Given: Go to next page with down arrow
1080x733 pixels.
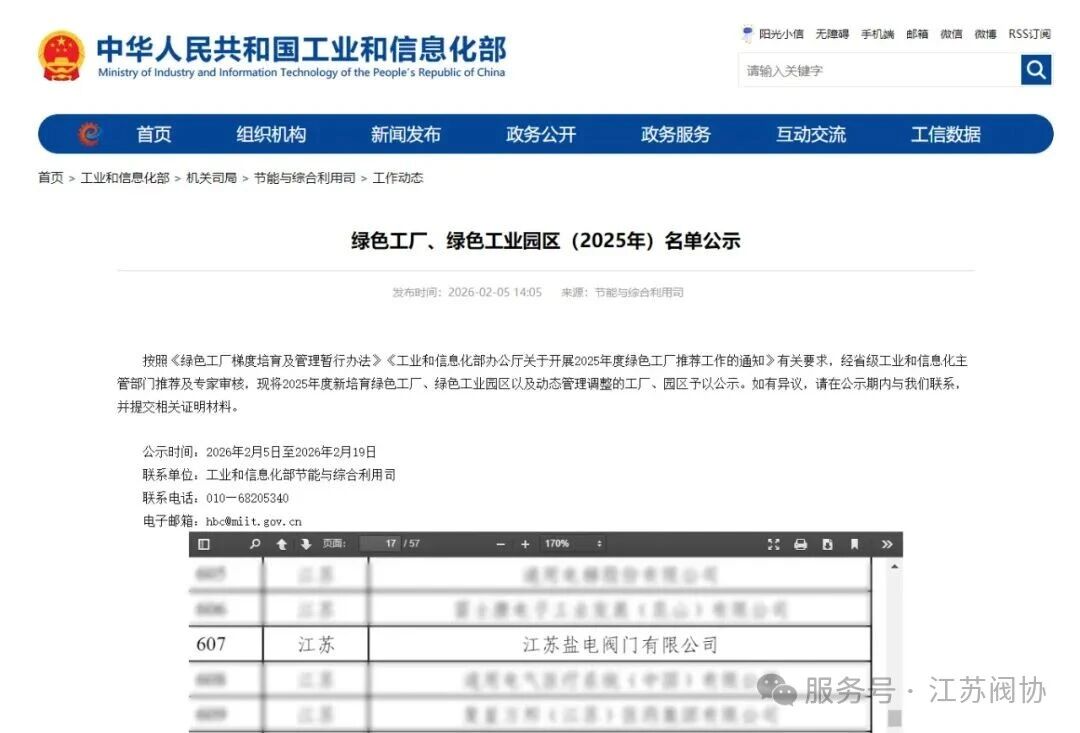Looking at the screenshot, I should pyautogui.click(x=302, y=544).
